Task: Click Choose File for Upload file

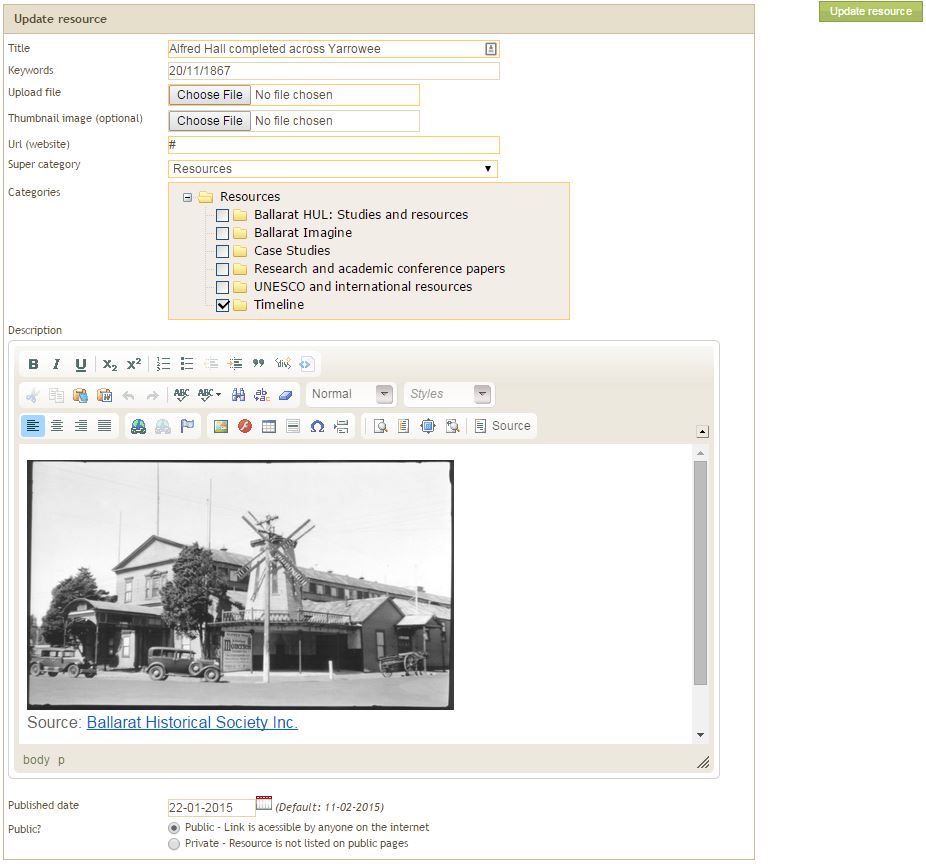Action: (210, 95)
